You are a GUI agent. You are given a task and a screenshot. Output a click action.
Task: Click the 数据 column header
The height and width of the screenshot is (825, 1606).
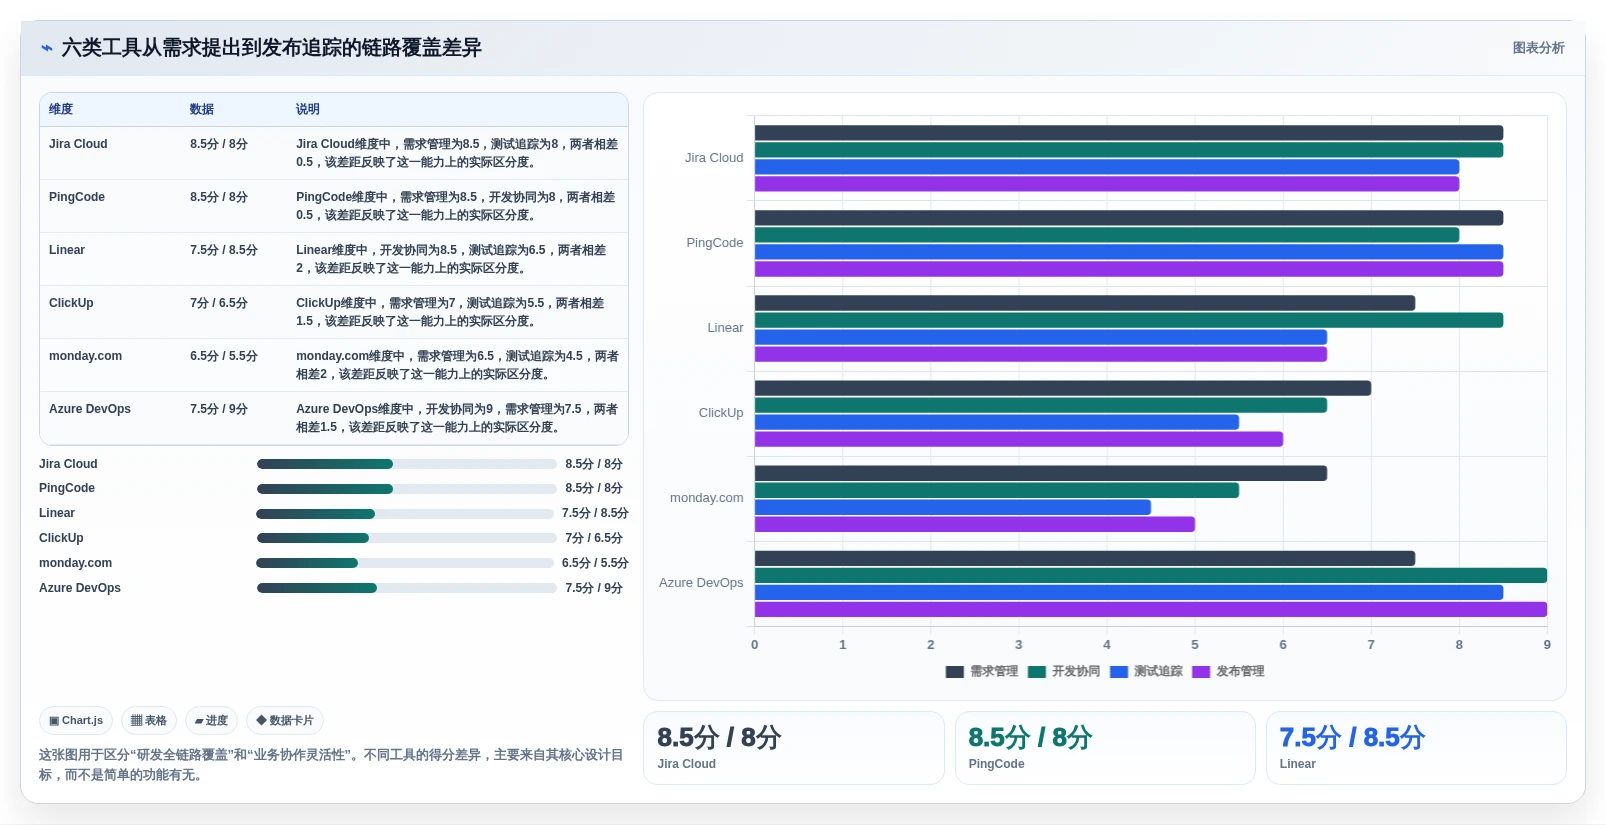(202, 109)
